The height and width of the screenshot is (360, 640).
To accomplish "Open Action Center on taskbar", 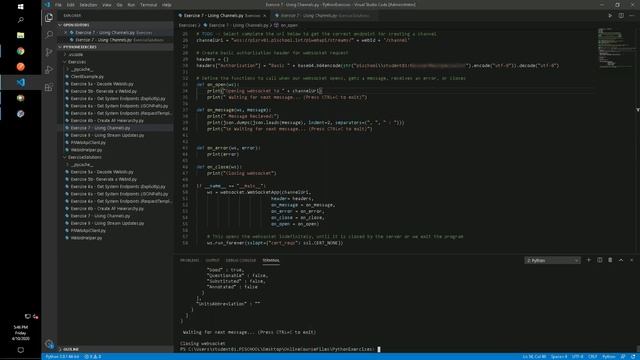I will (20, 350).
